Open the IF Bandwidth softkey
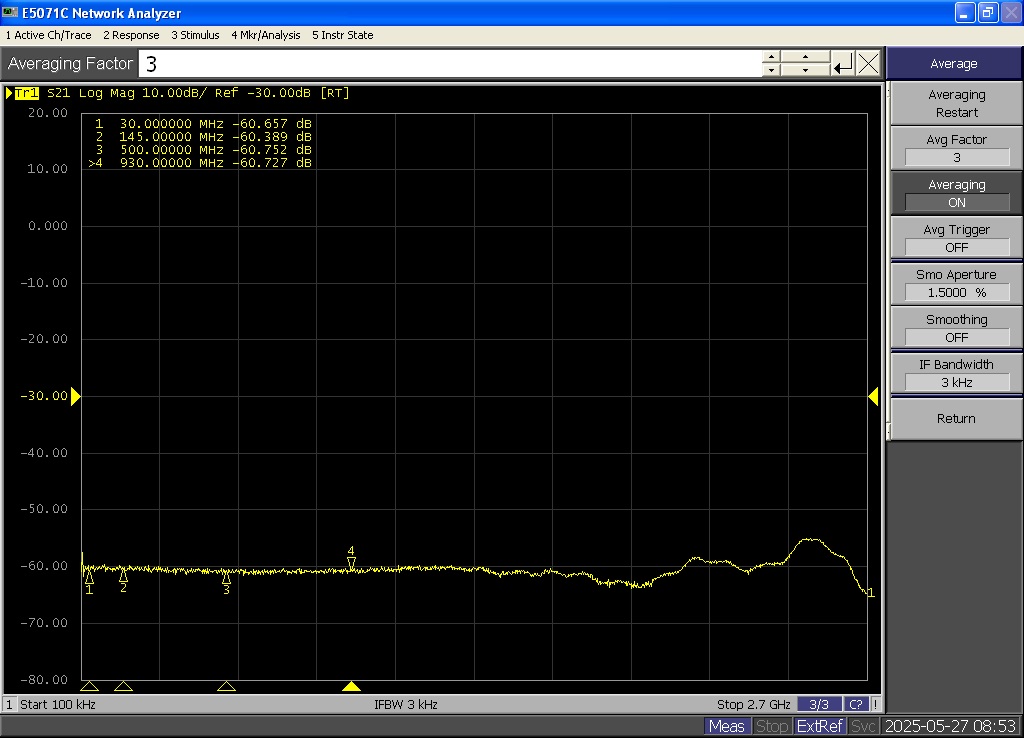Screen dimensions: 1024x738 pos(956,374)
